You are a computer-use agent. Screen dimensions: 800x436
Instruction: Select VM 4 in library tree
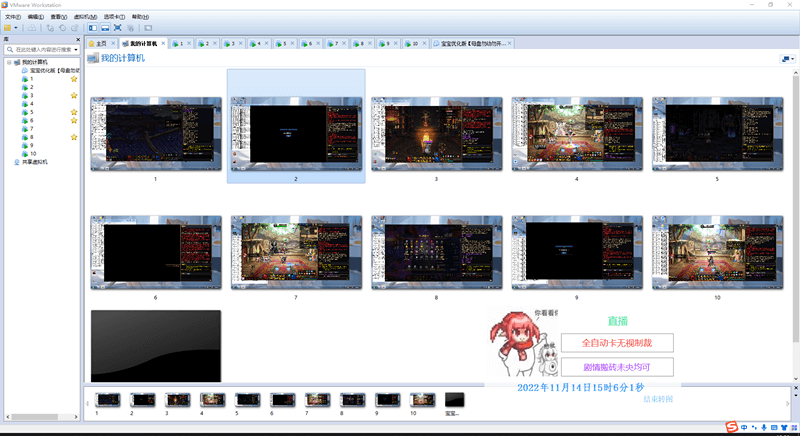point(28,104)
